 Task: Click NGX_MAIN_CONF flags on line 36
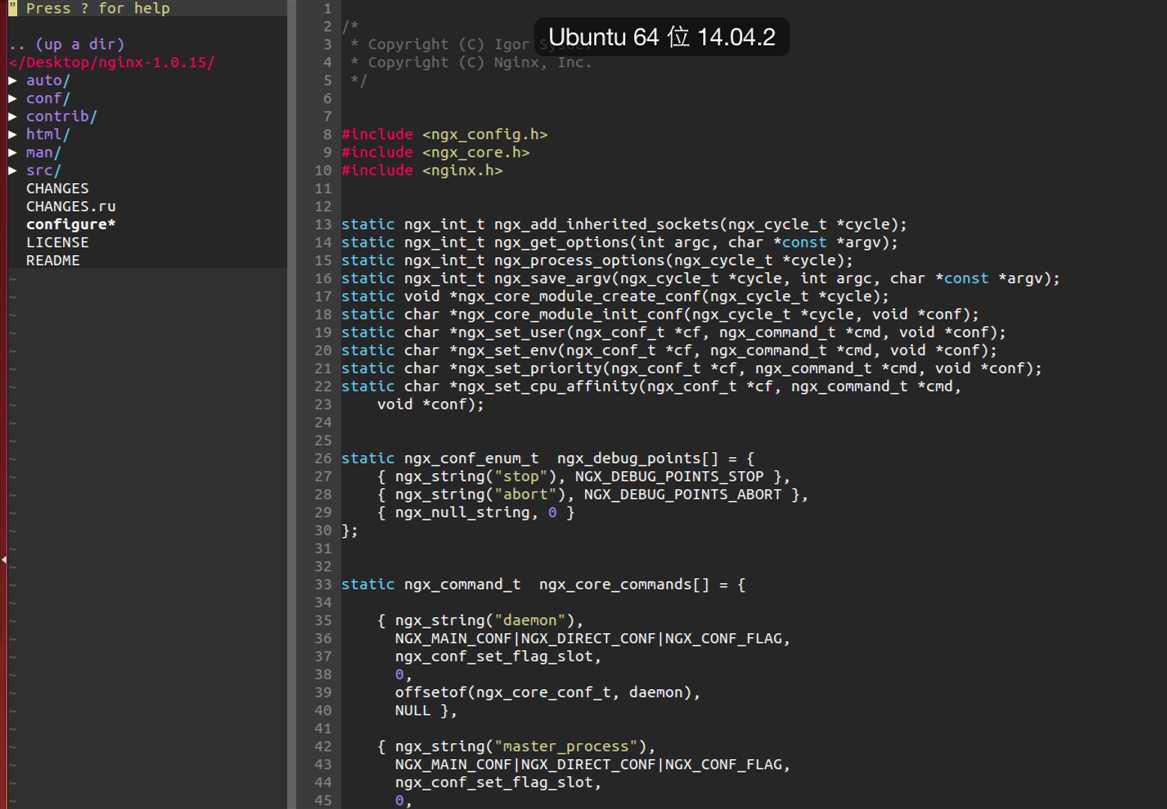[592, 639]
